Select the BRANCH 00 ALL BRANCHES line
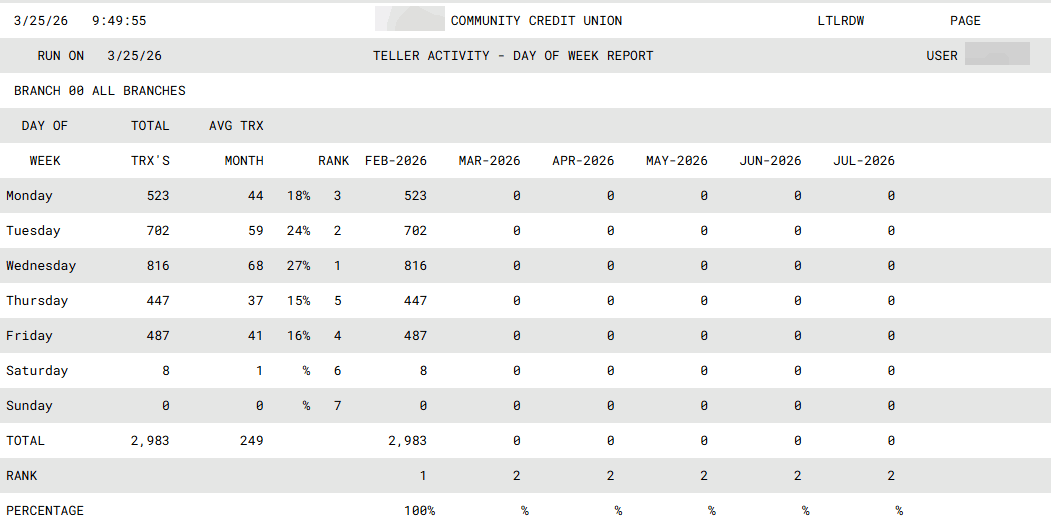The width and height of the screenshot is (1051, 523). point(100,91)
